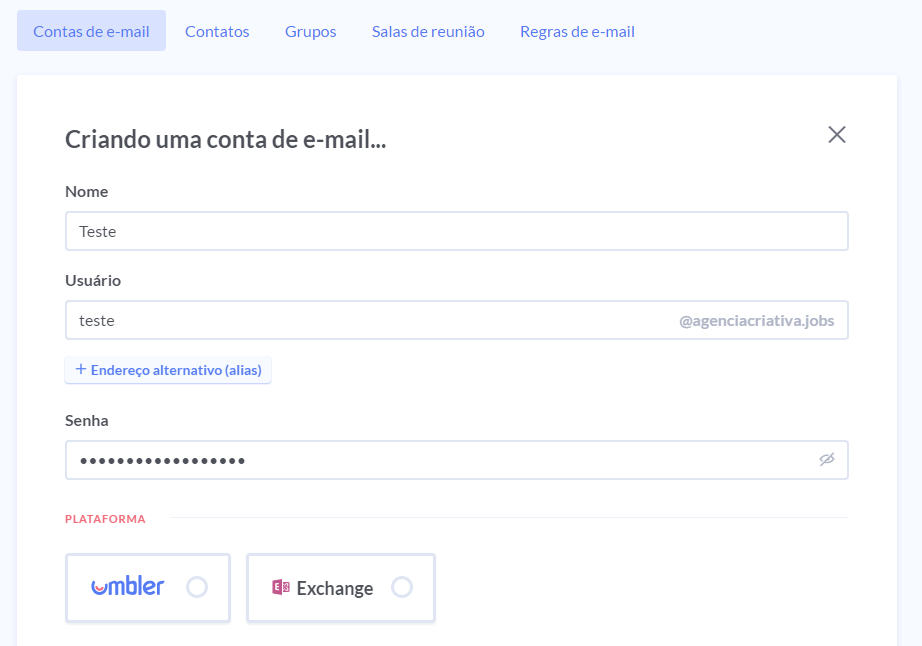Toggle password visibility eye icon

pos(826,460)
